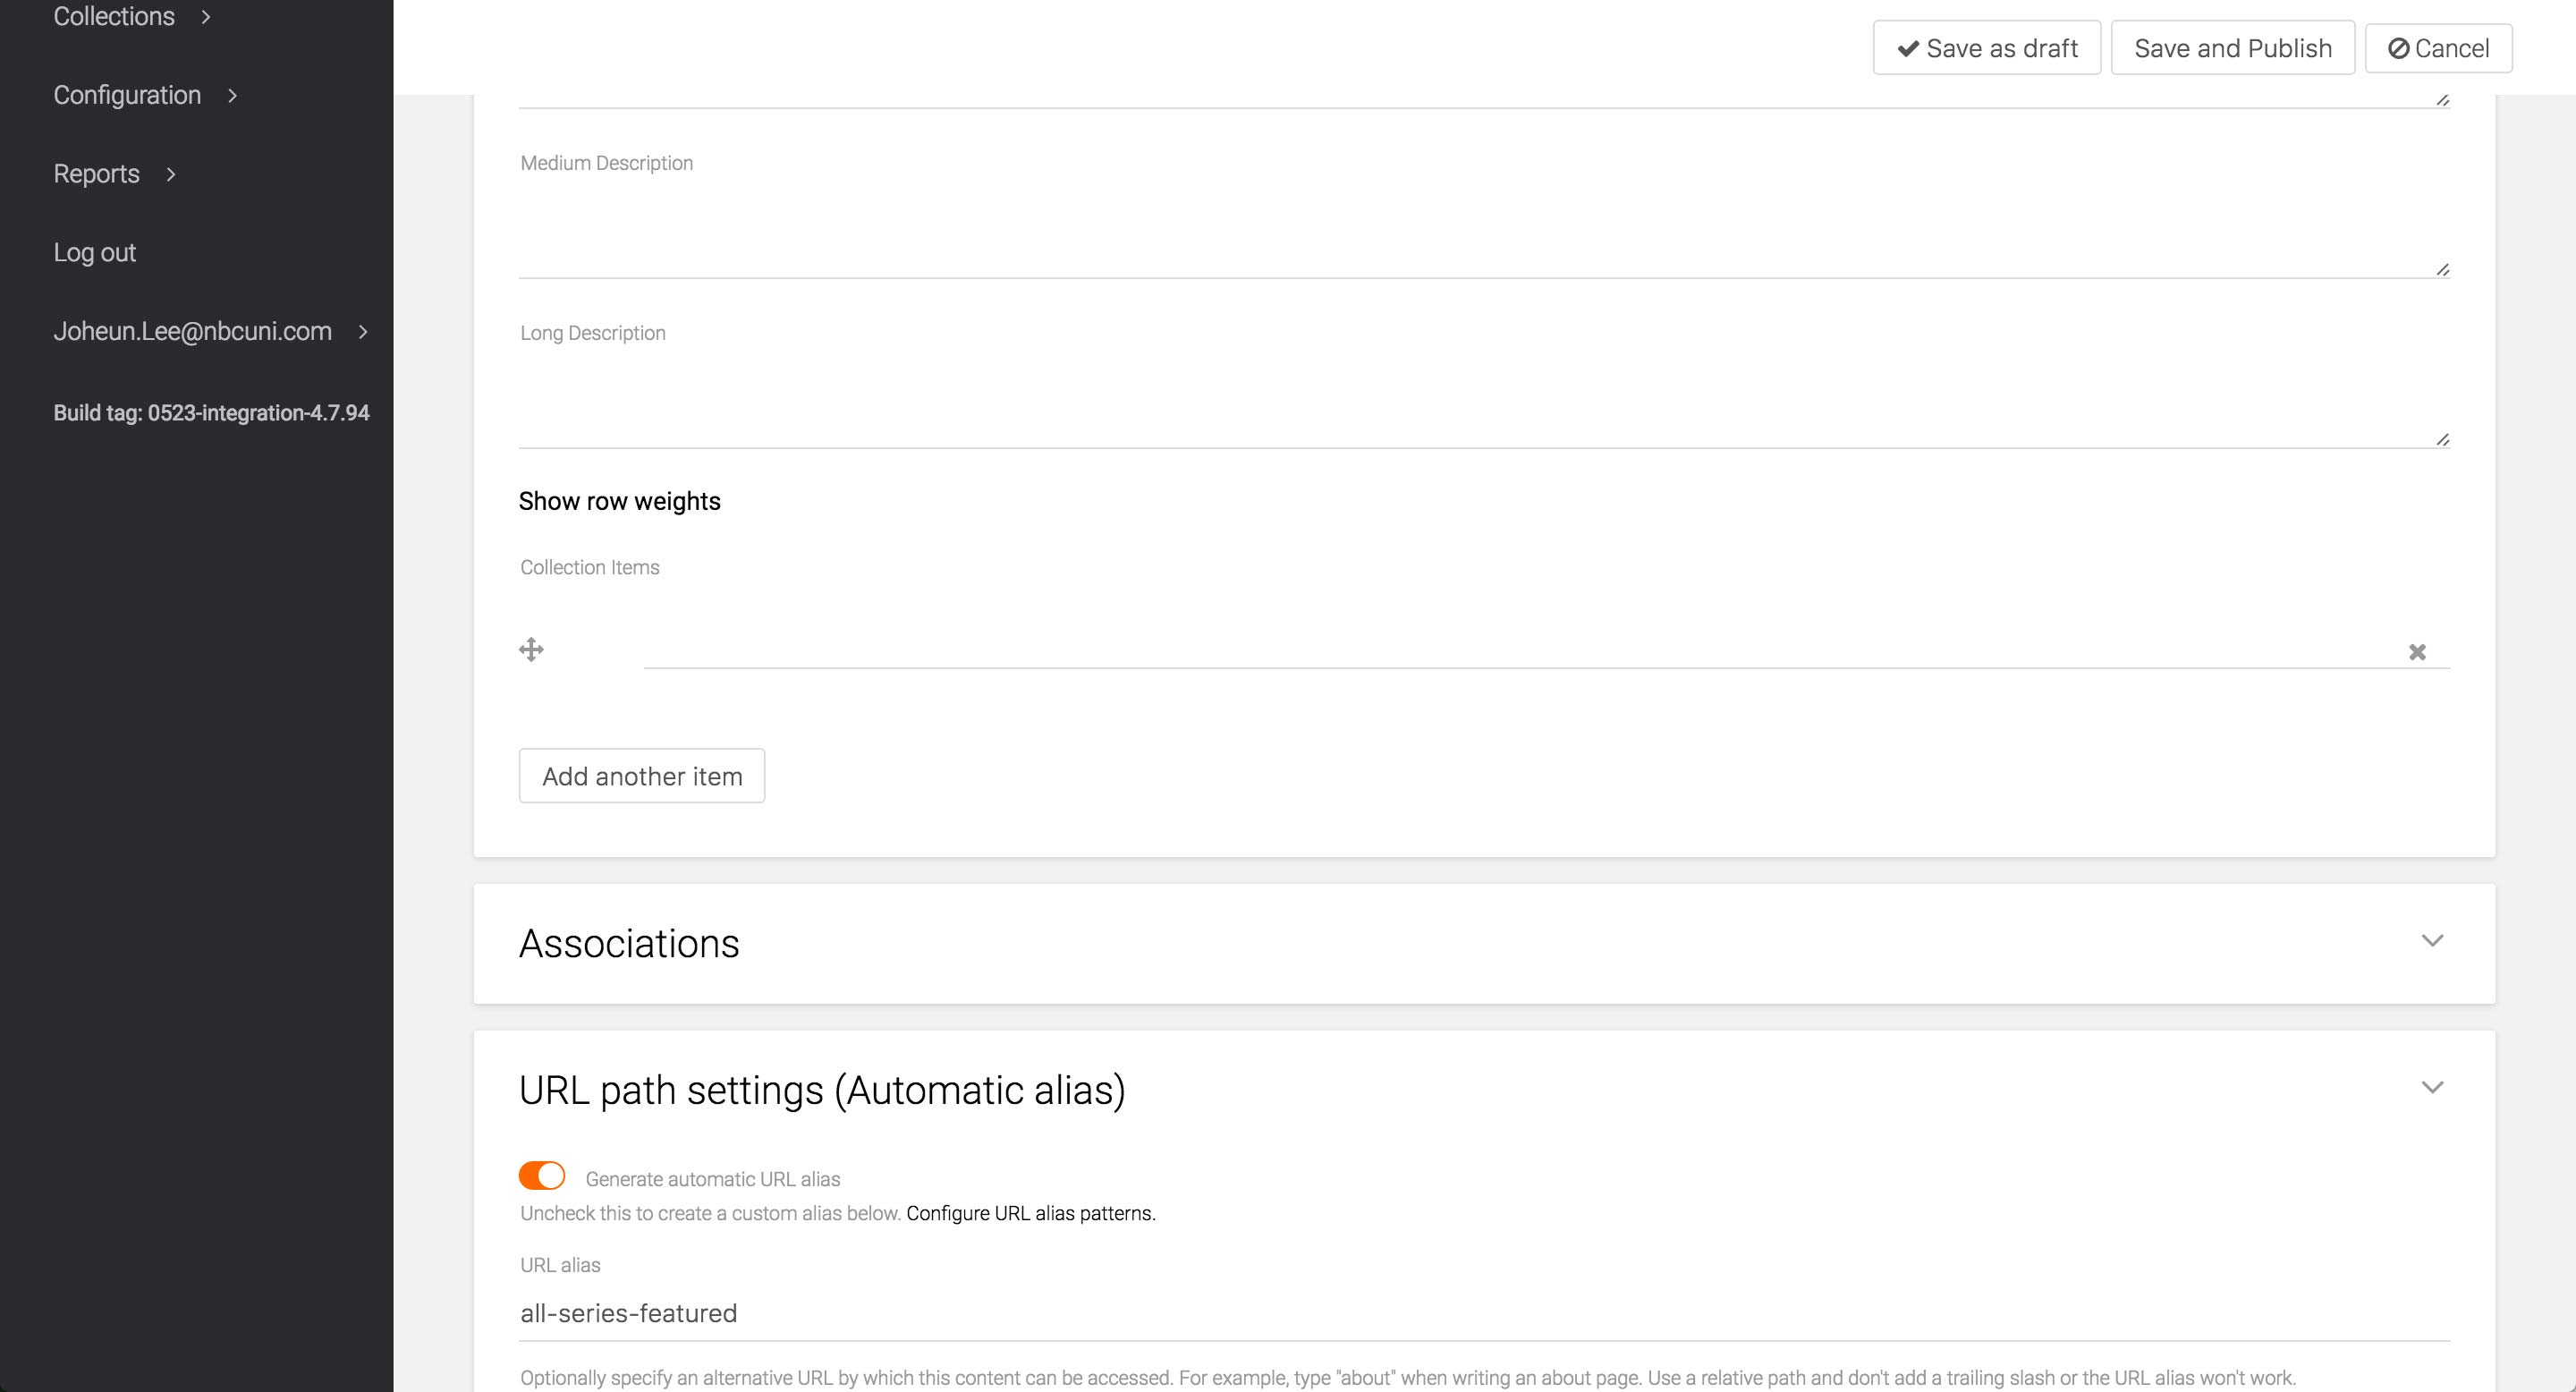Collapse the URL path settings section

point(2432,1088)
